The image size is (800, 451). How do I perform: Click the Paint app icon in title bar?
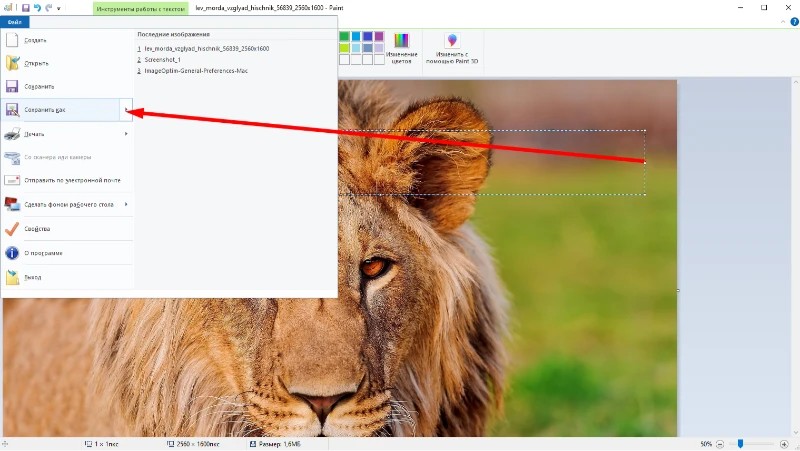coord(8,8)
